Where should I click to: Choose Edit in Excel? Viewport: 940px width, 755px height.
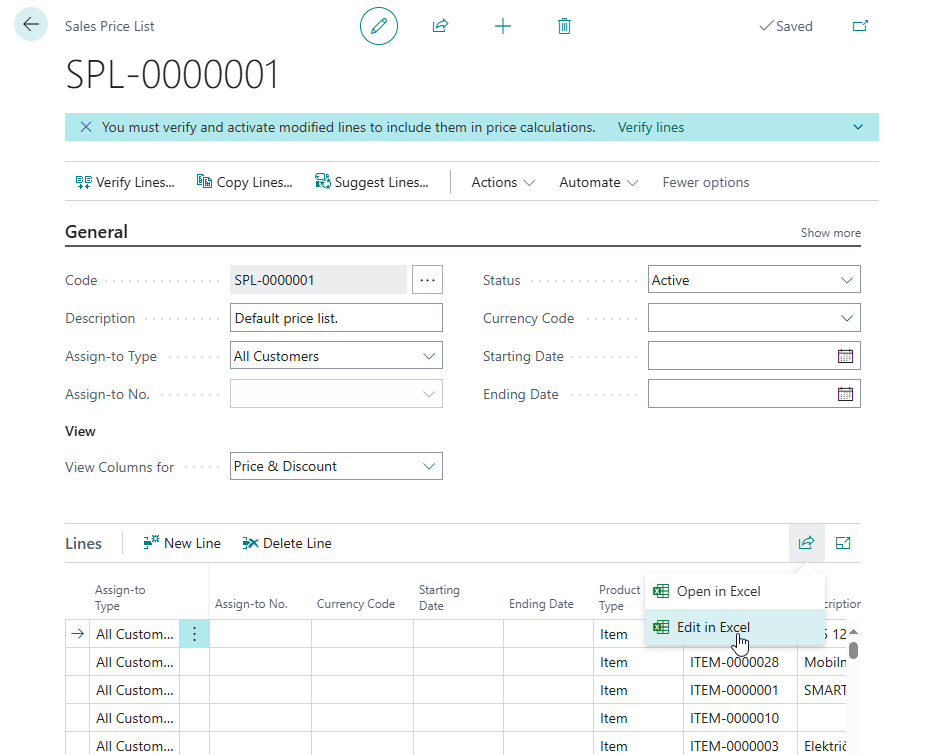[x=734, y=627]
